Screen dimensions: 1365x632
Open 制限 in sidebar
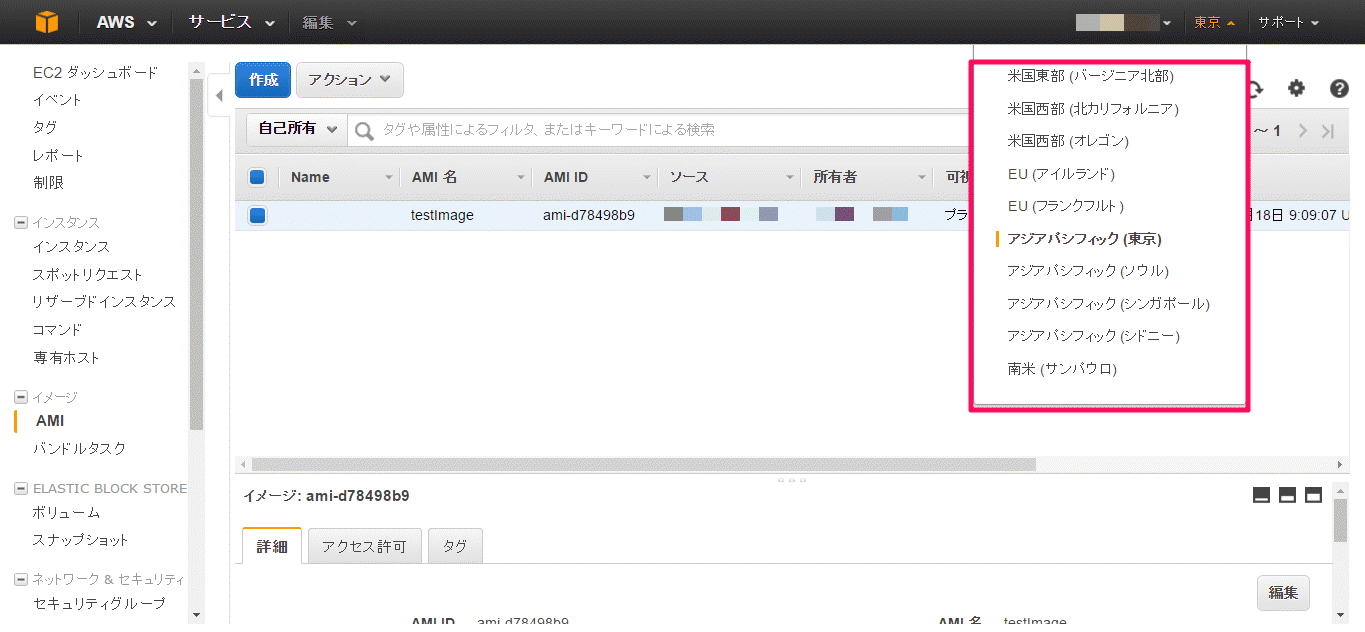[48, 183]
